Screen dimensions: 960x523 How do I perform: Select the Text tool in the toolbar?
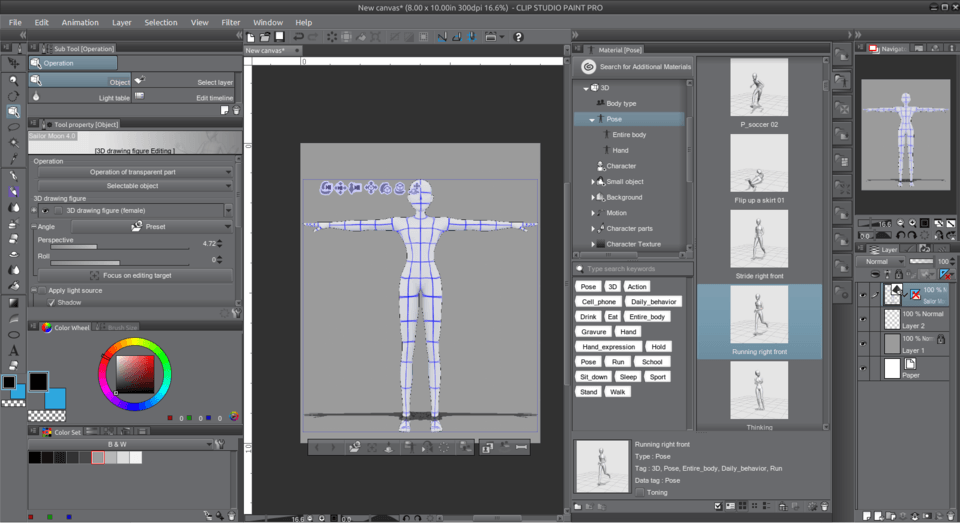coord(14,351)
